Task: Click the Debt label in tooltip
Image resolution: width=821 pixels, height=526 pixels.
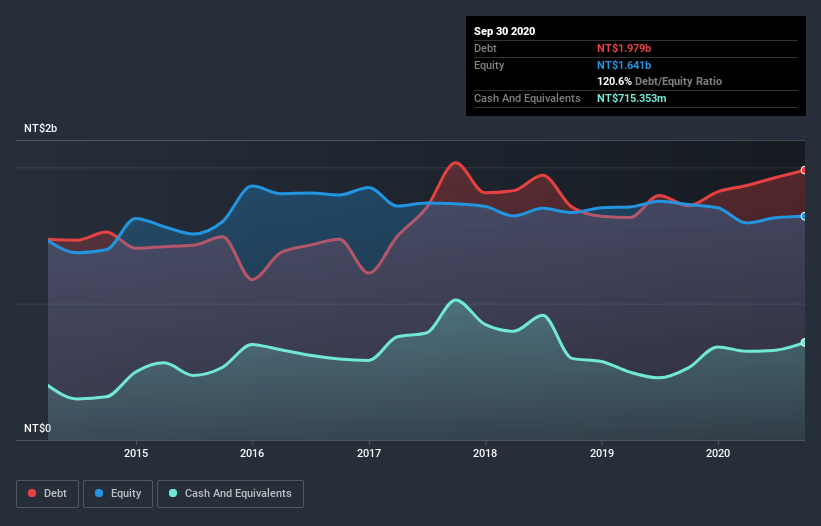Action: point(485,48)
